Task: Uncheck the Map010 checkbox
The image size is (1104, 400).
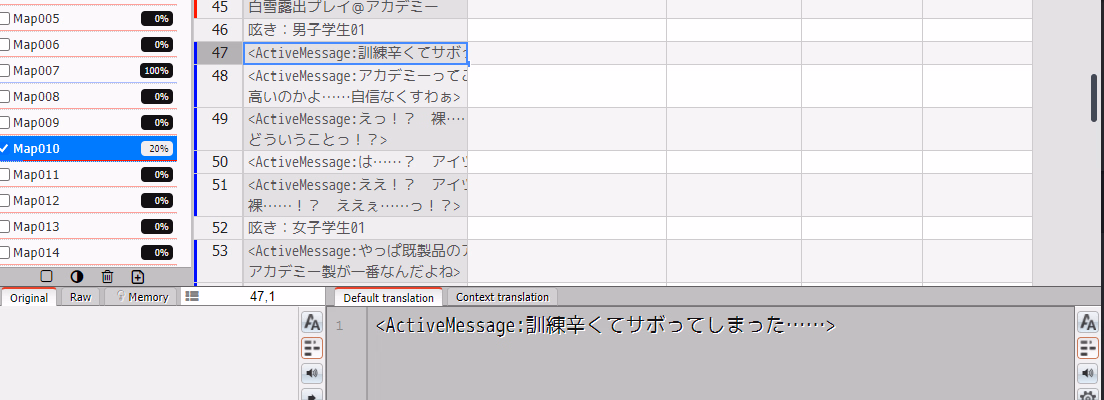Action: pyautogui.click(x=5, y=149)
